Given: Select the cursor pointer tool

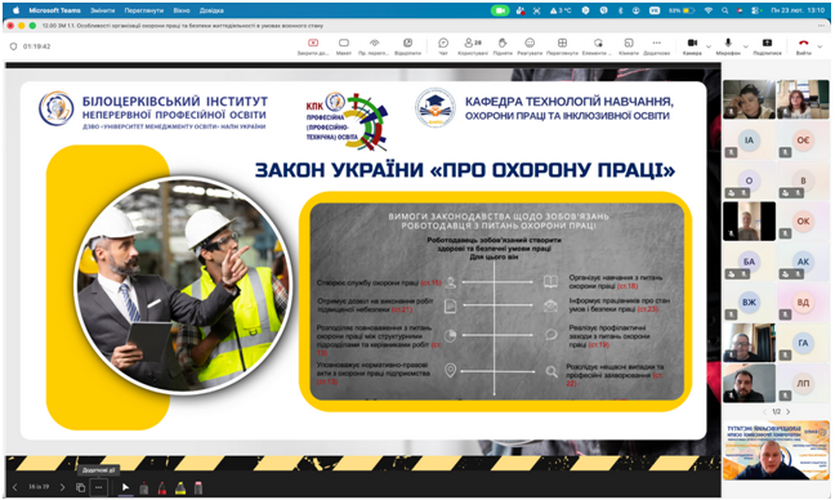Looking at the screenshot, I should 126,487.
